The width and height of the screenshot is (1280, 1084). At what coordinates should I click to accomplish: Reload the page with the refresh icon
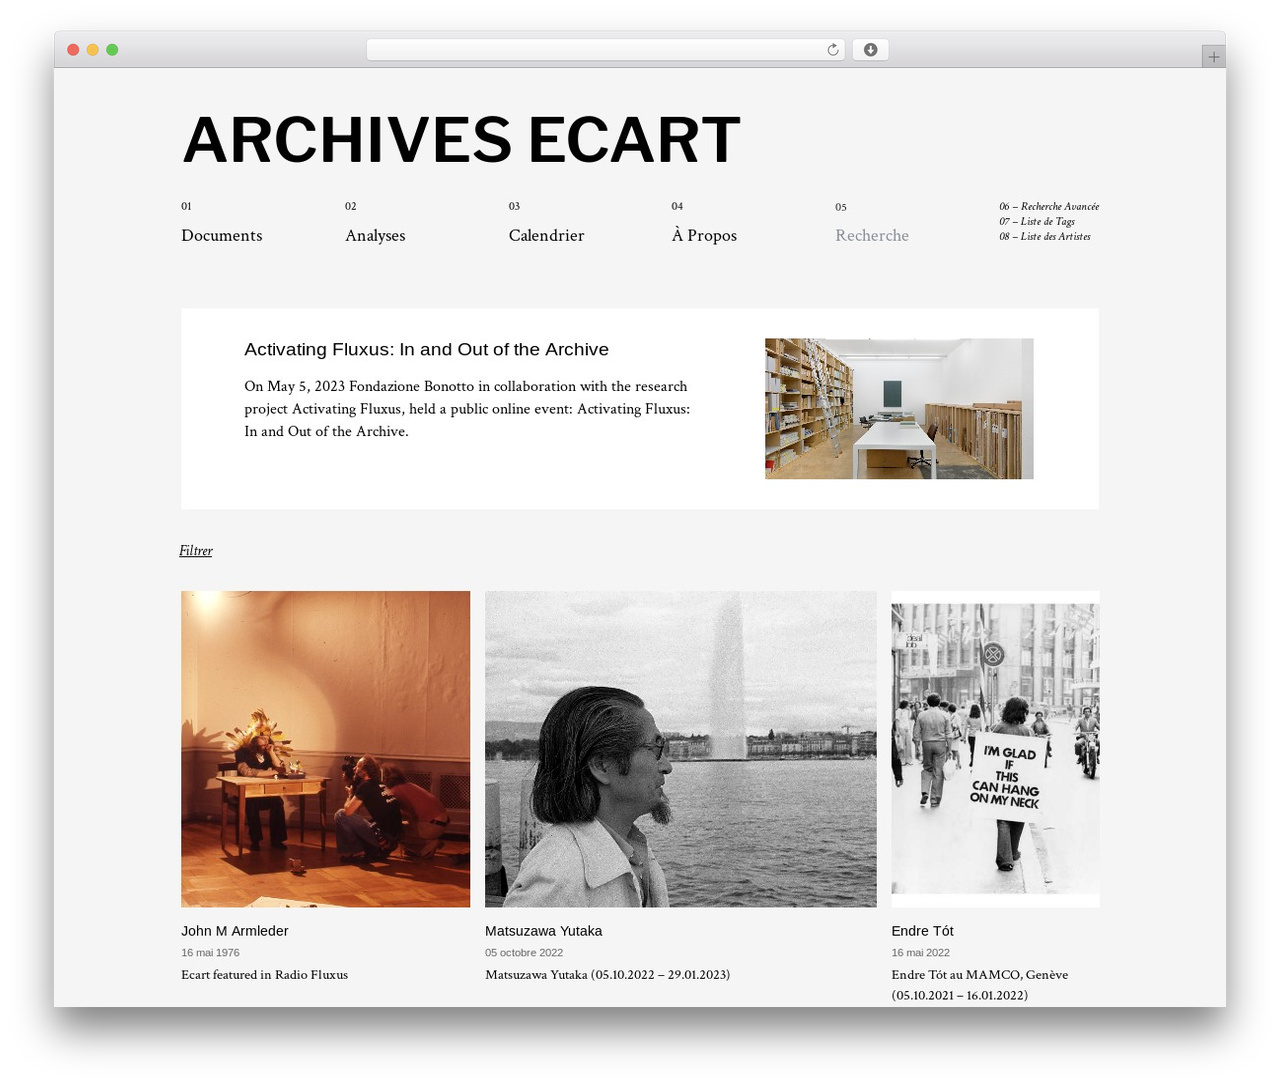(832, 50)
